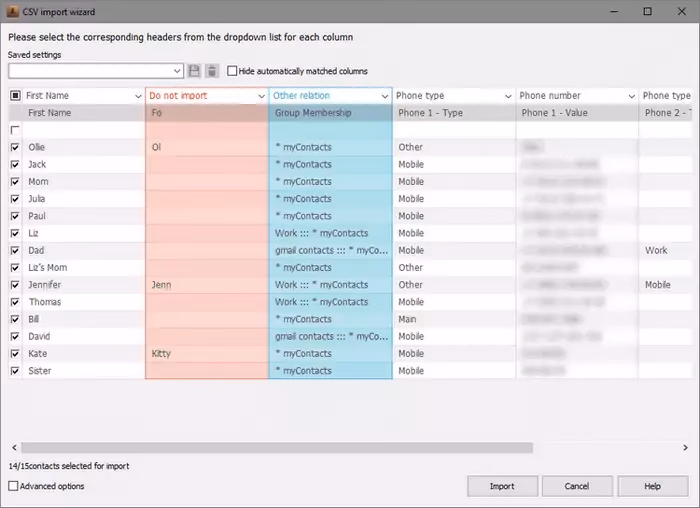Open the Other relation column dropdown
Image resolution: width=700 pixels, height=508 pixels.
point(385,96)
